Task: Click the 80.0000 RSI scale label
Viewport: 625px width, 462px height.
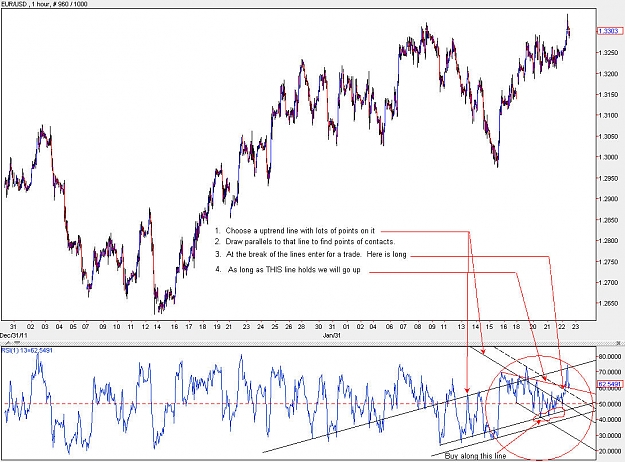Action: pos(611,356)
